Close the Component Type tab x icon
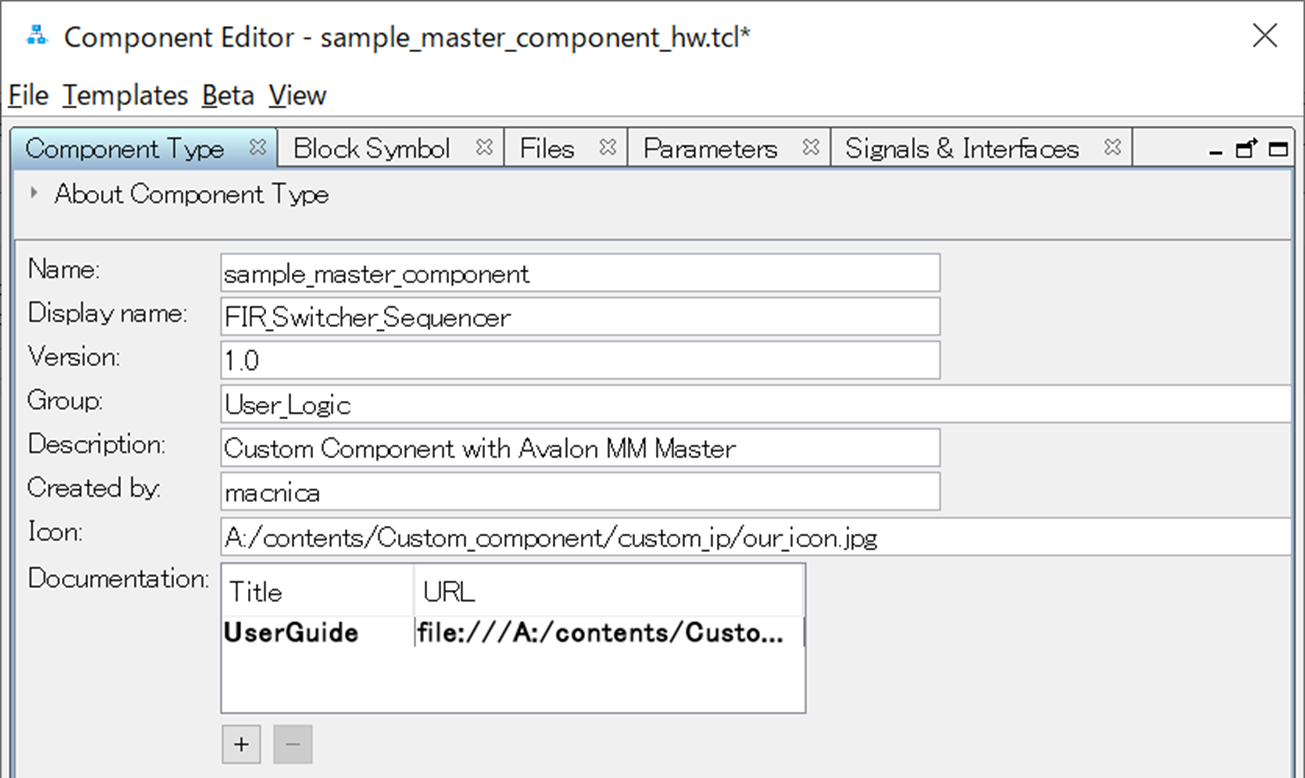Viewport: 1305px width, 778px height. pos(258,147)
